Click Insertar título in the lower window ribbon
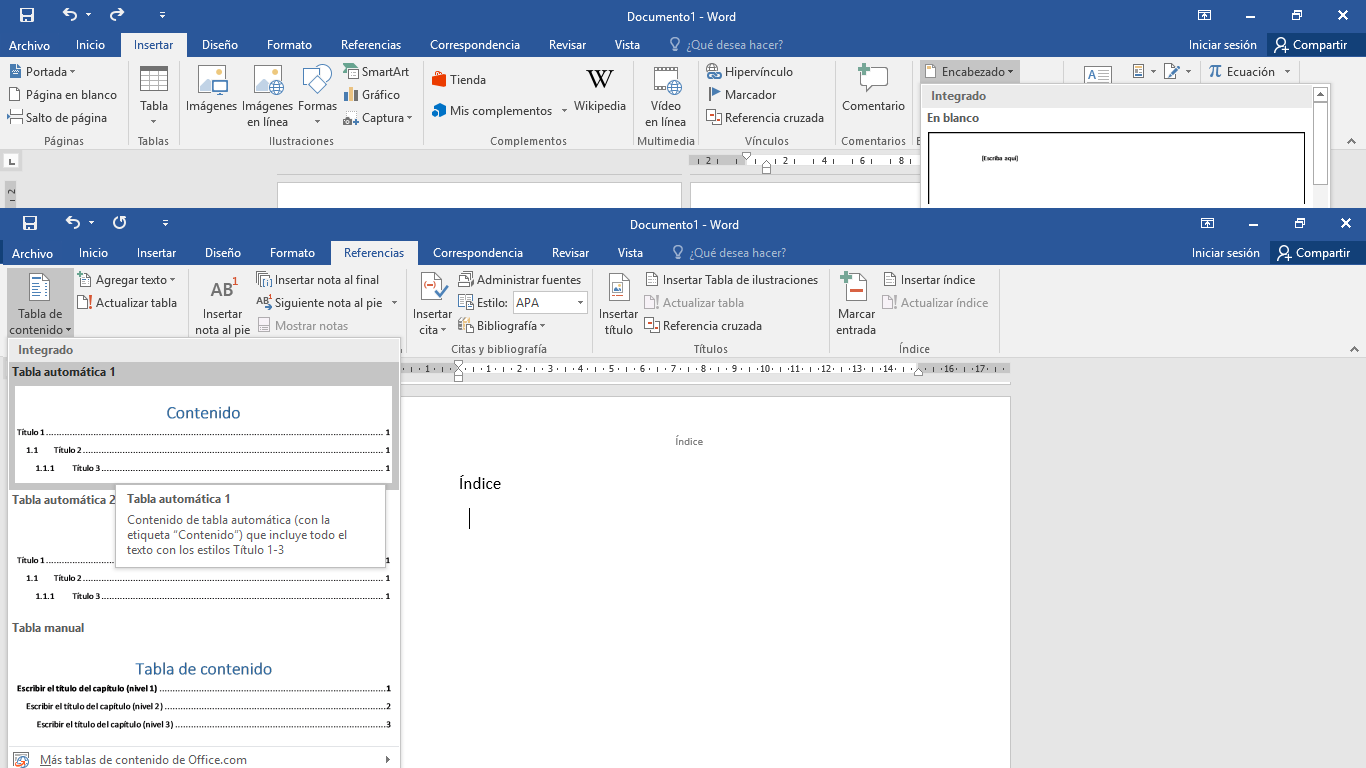The height and width of the screenshot is (768, 1366). point(619,305)
